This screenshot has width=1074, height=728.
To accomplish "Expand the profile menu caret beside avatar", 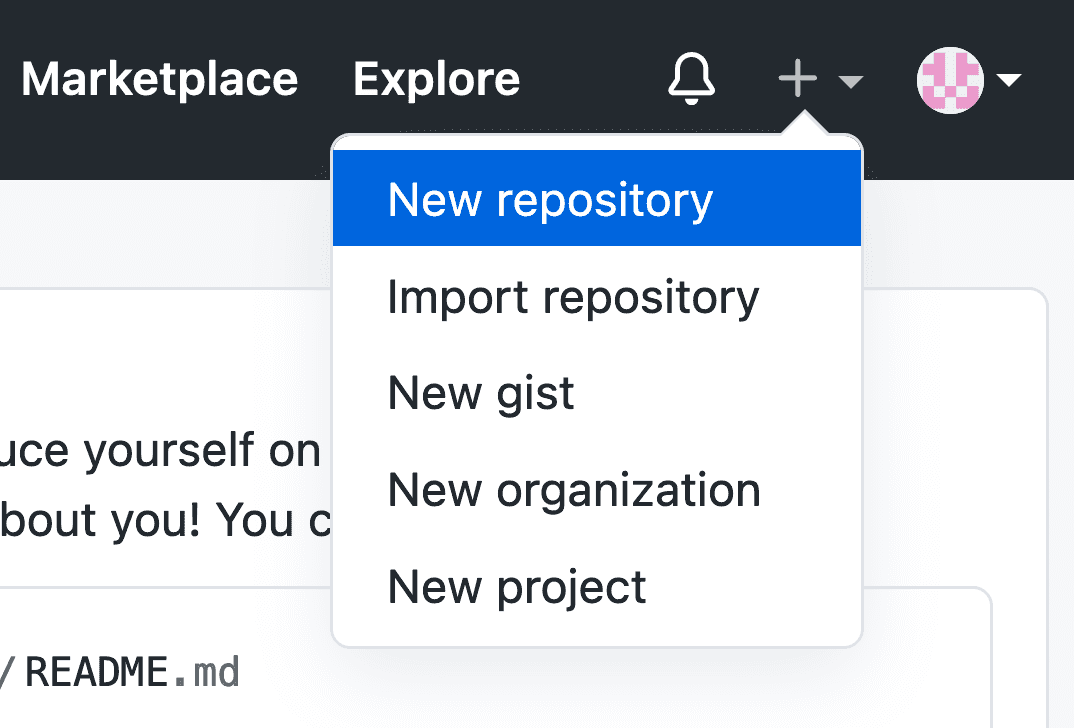I will click(1008, 80).
